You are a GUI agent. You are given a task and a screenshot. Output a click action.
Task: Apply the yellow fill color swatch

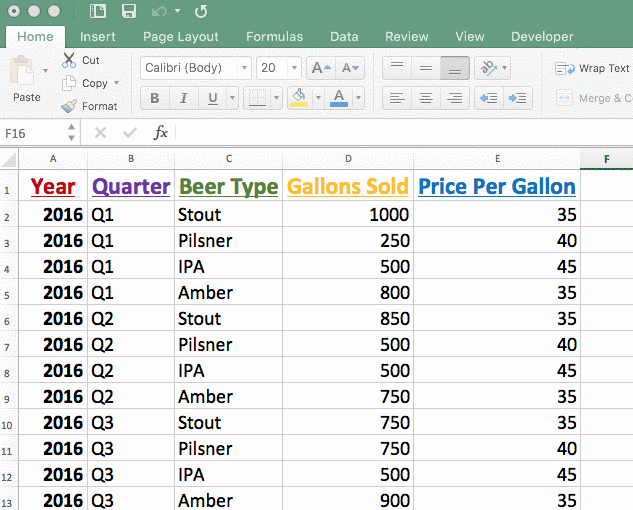[x=298, y=98]
